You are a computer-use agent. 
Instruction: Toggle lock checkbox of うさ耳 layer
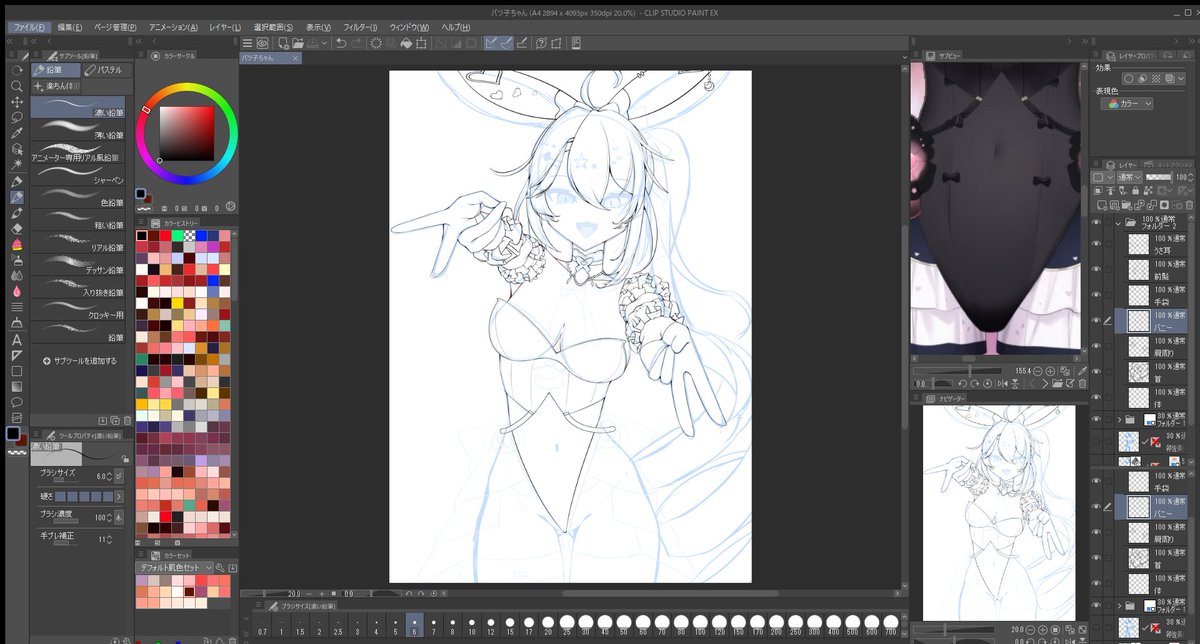point(1108,244)
